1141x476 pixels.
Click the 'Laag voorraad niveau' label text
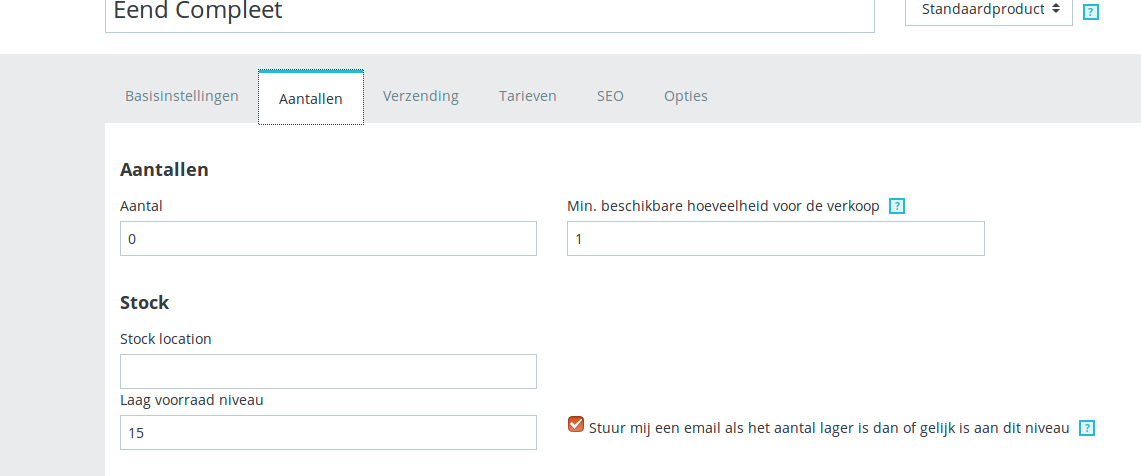tap(191, 400)
